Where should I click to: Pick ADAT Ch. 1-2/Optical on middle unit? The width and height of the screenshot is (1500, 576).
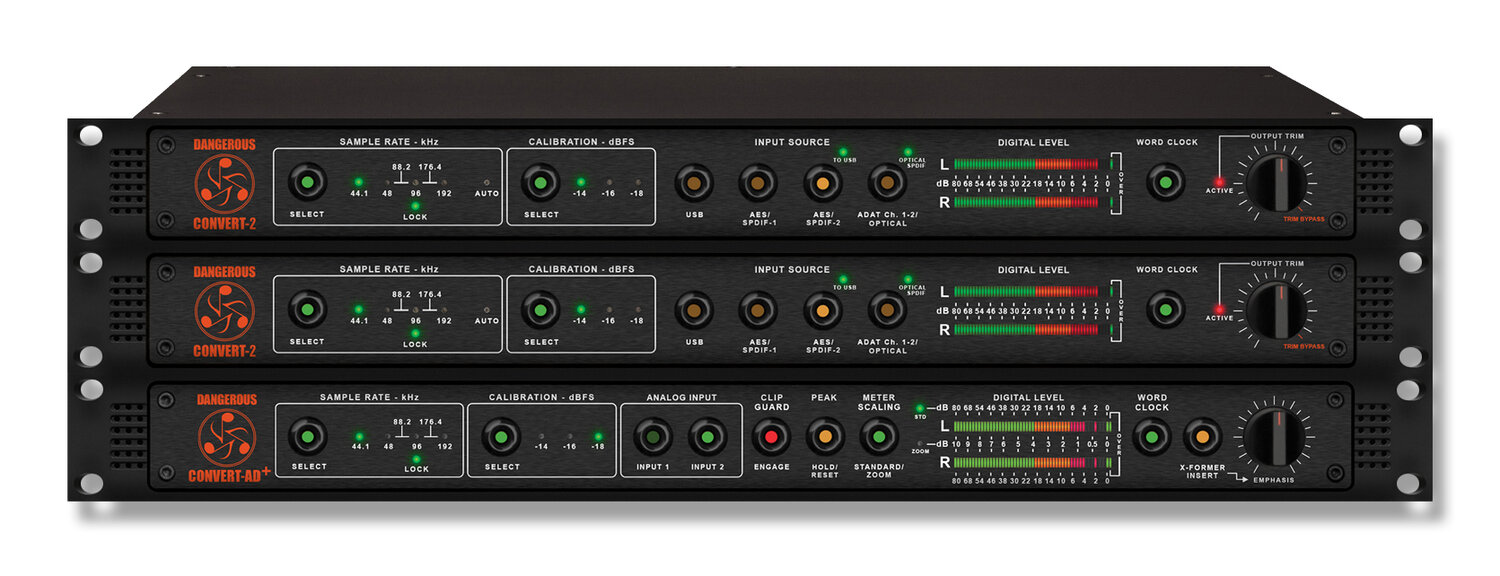(886, 310)
